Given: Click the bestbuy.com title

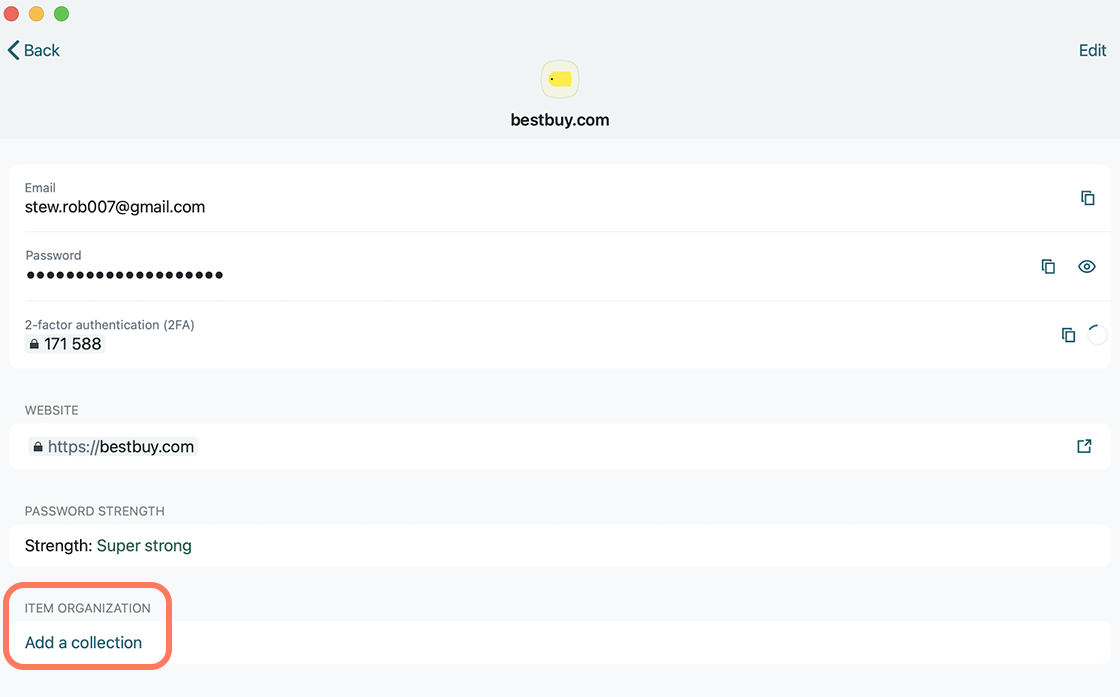Looking at the screenshot, I should [560, 120].
